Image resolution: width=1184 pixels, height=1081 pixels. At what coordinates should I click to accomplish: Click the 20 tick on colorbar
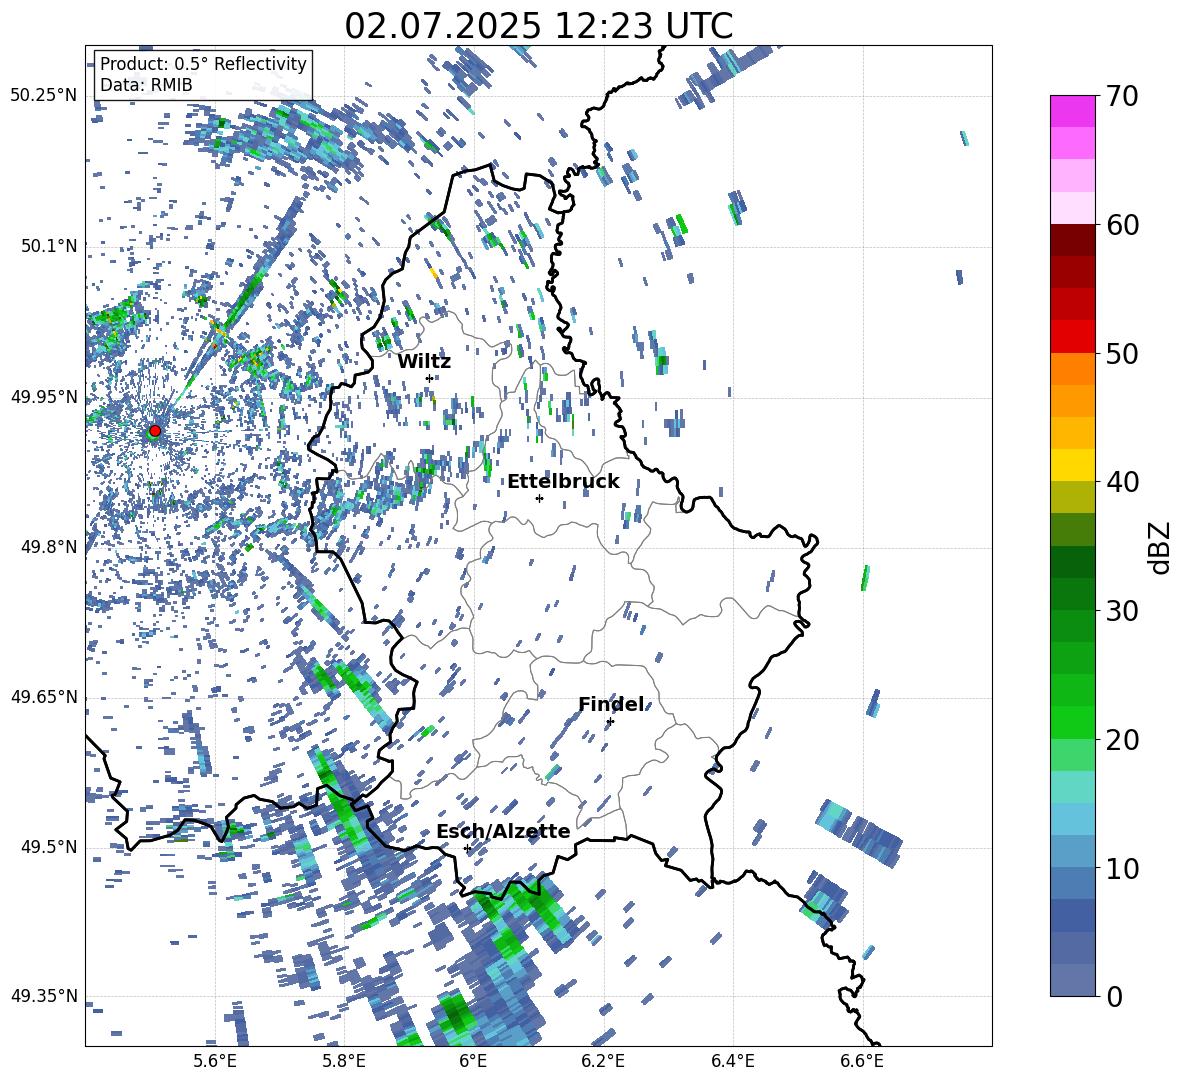click(x=1122, y=740)
